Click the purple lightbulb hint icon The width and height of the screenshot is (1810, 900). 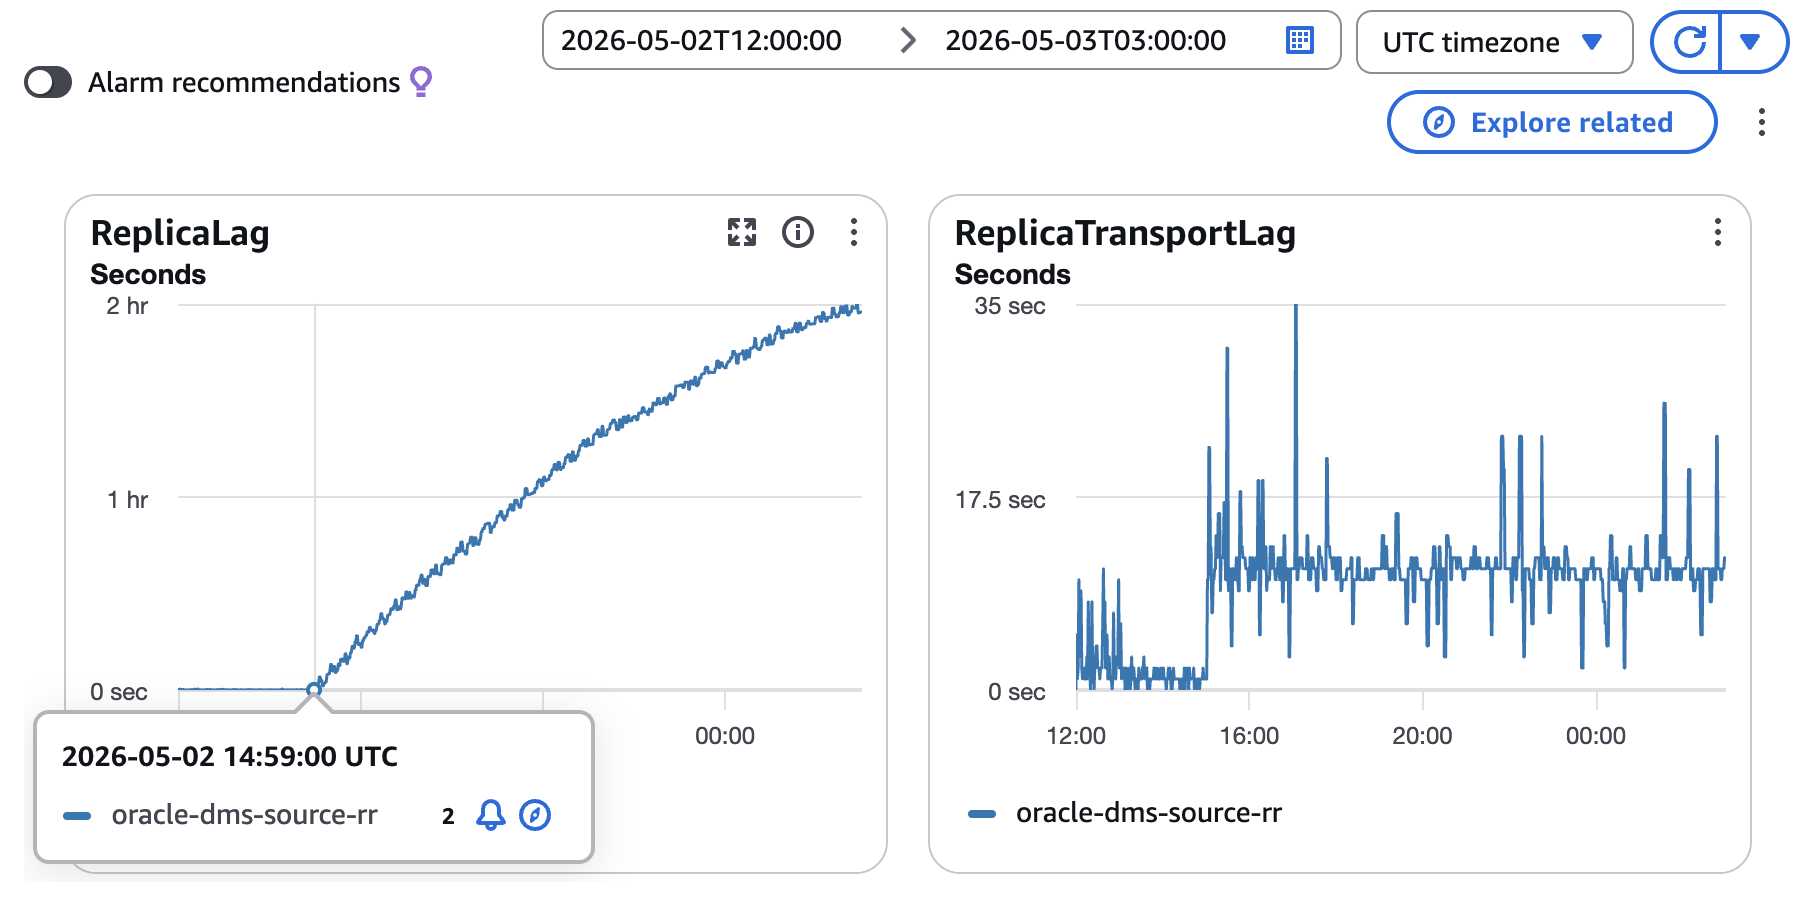(421, 81)
